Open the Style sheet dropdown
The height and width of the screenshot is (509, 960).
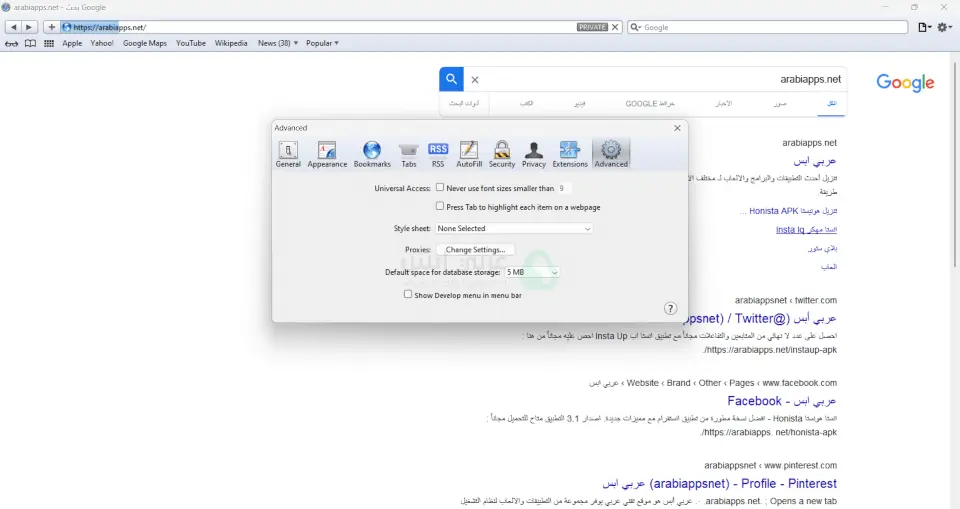pos(514,228)
